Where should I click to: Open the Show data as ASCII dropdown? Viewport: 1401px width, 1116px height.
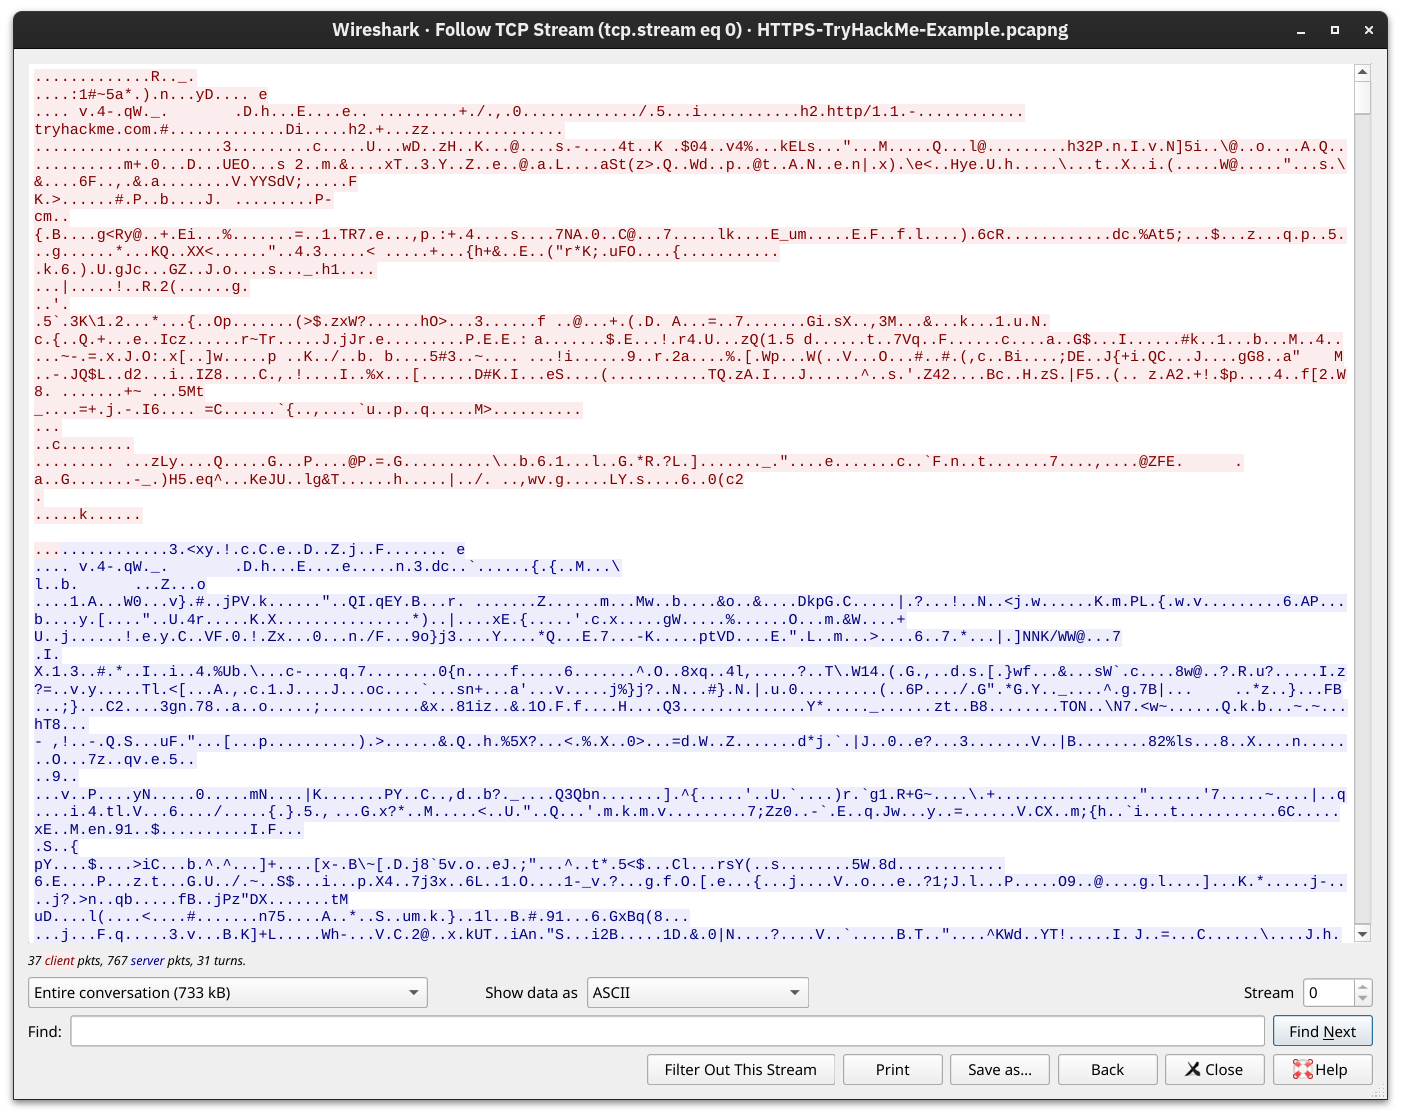pos(697,992)
